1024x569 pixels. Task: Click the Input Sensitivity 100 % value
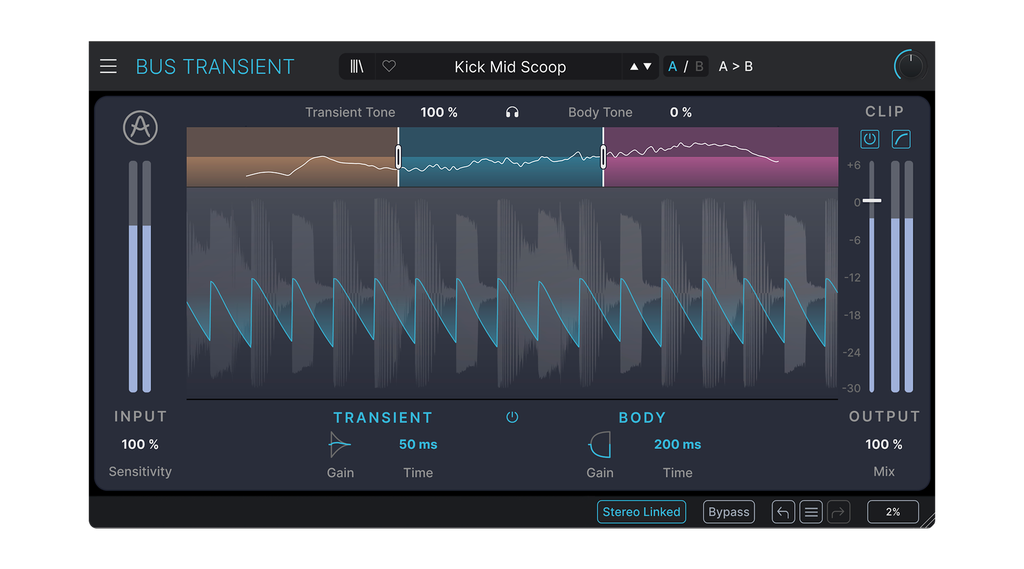click(140, 444)
